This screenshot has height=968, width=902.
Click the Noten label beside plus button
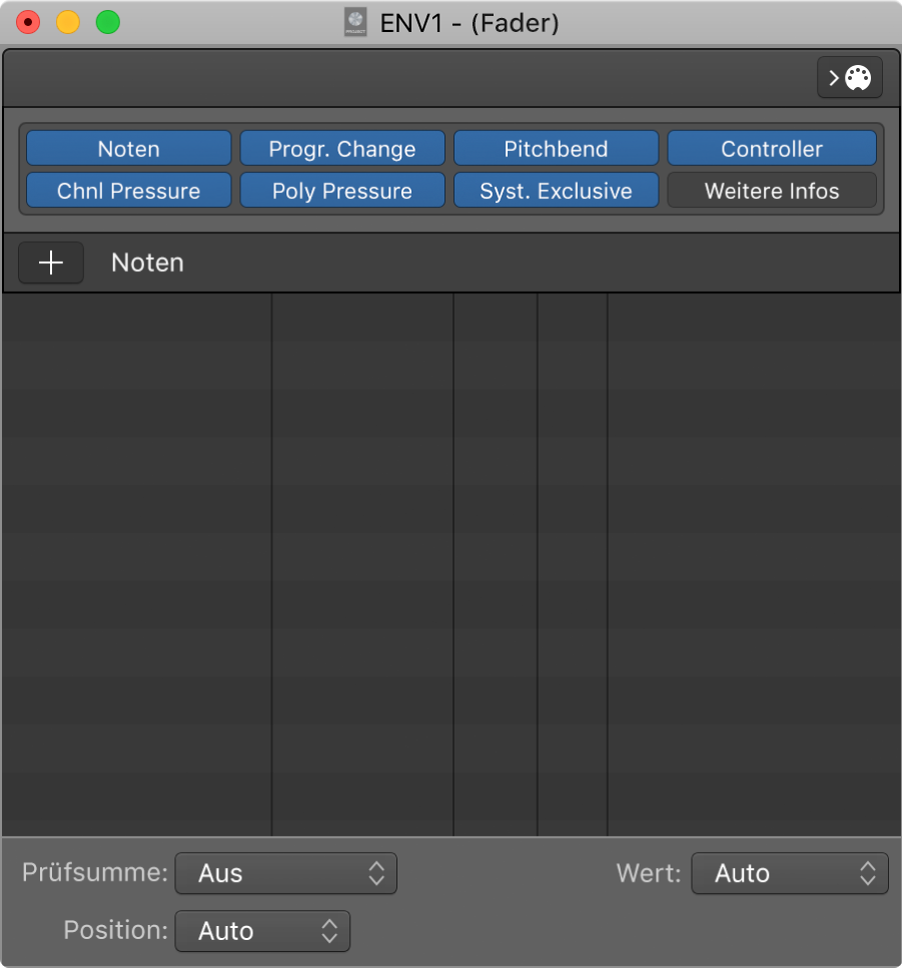[147, 263]
